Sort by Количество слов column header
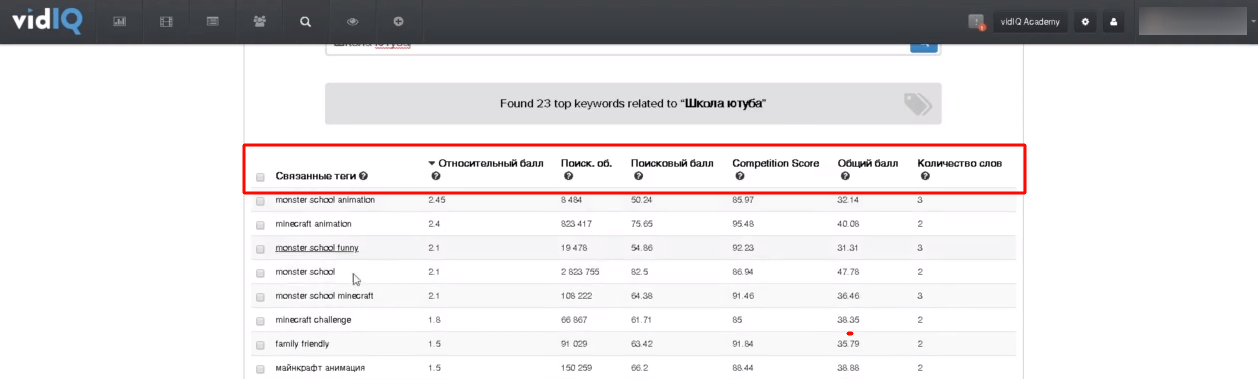The image size is (1258, 379). tap(960, 163)
